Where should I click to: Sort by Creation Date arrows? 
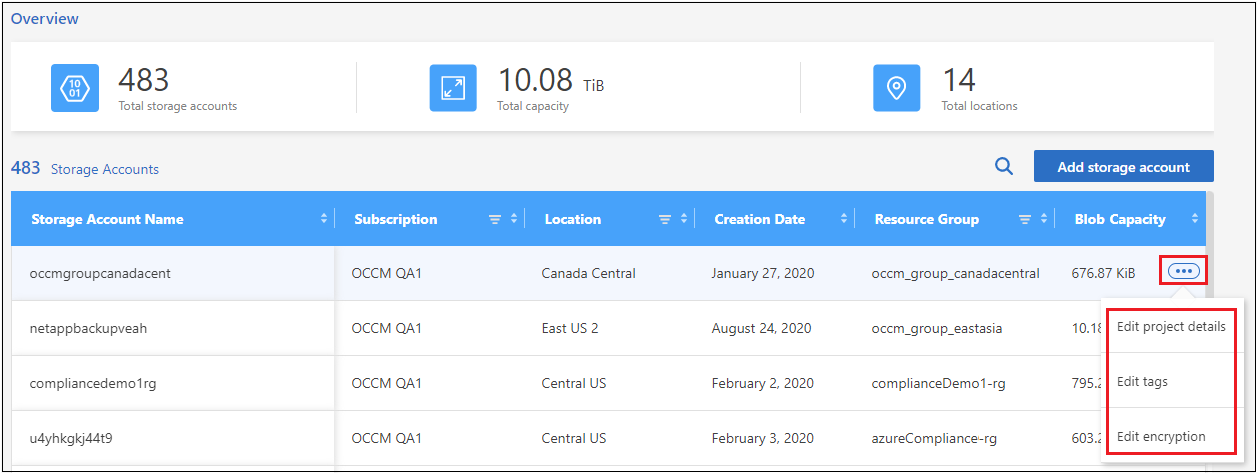pyautogui.click(x=844, y=220)
